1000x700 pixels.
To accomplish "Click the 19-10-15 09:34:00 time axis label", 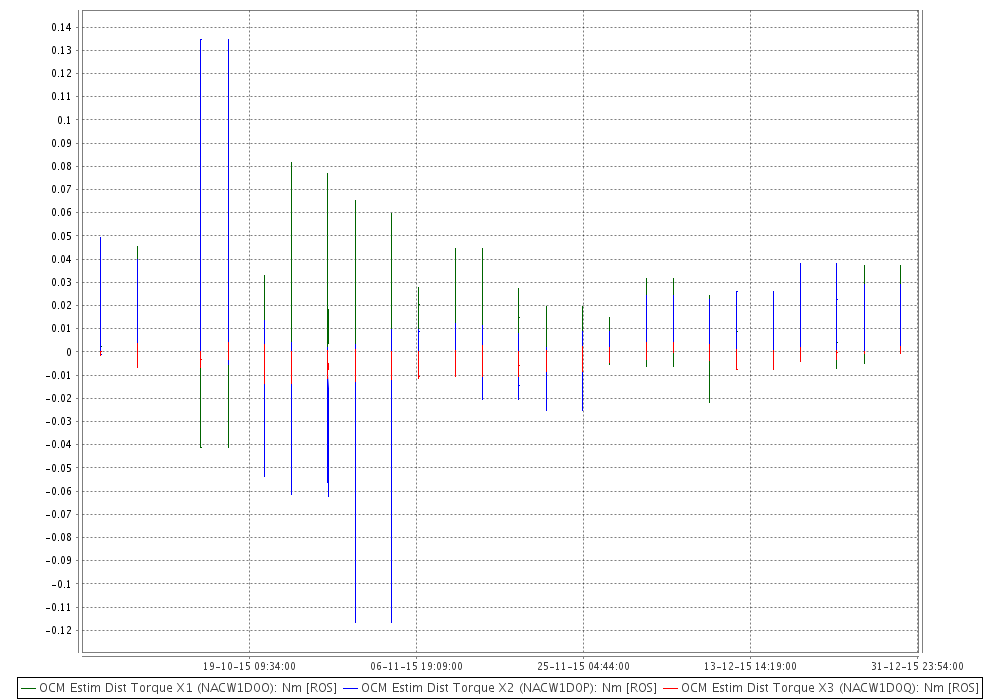I will [249, 666].
